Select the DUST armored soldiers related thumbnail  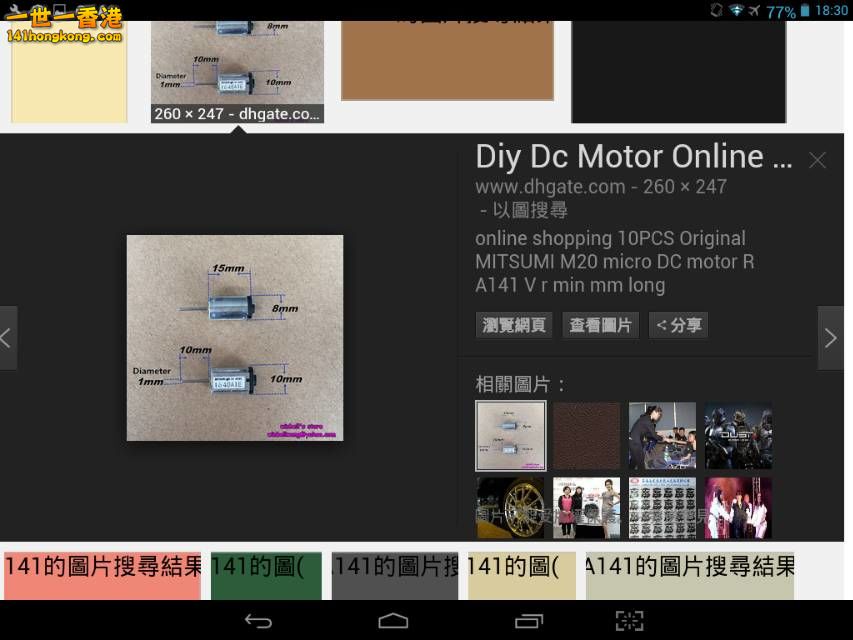(x=738, y=436)
